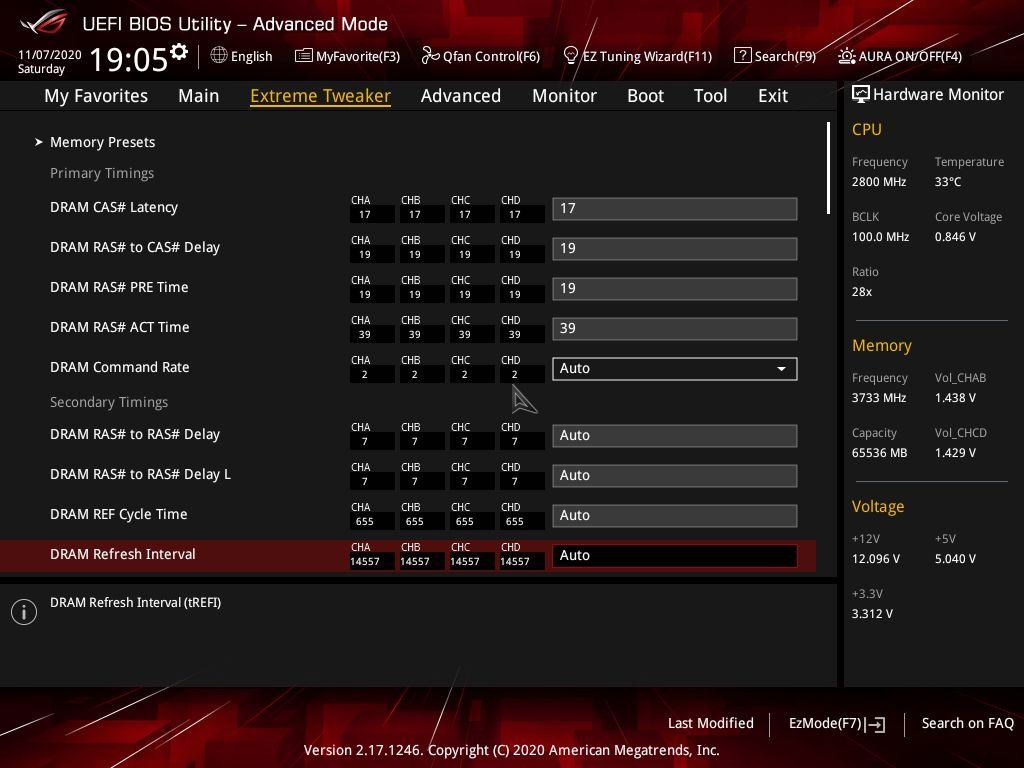Open the Main tab
Screen dimensions: 1024x768
pos(199,96)
